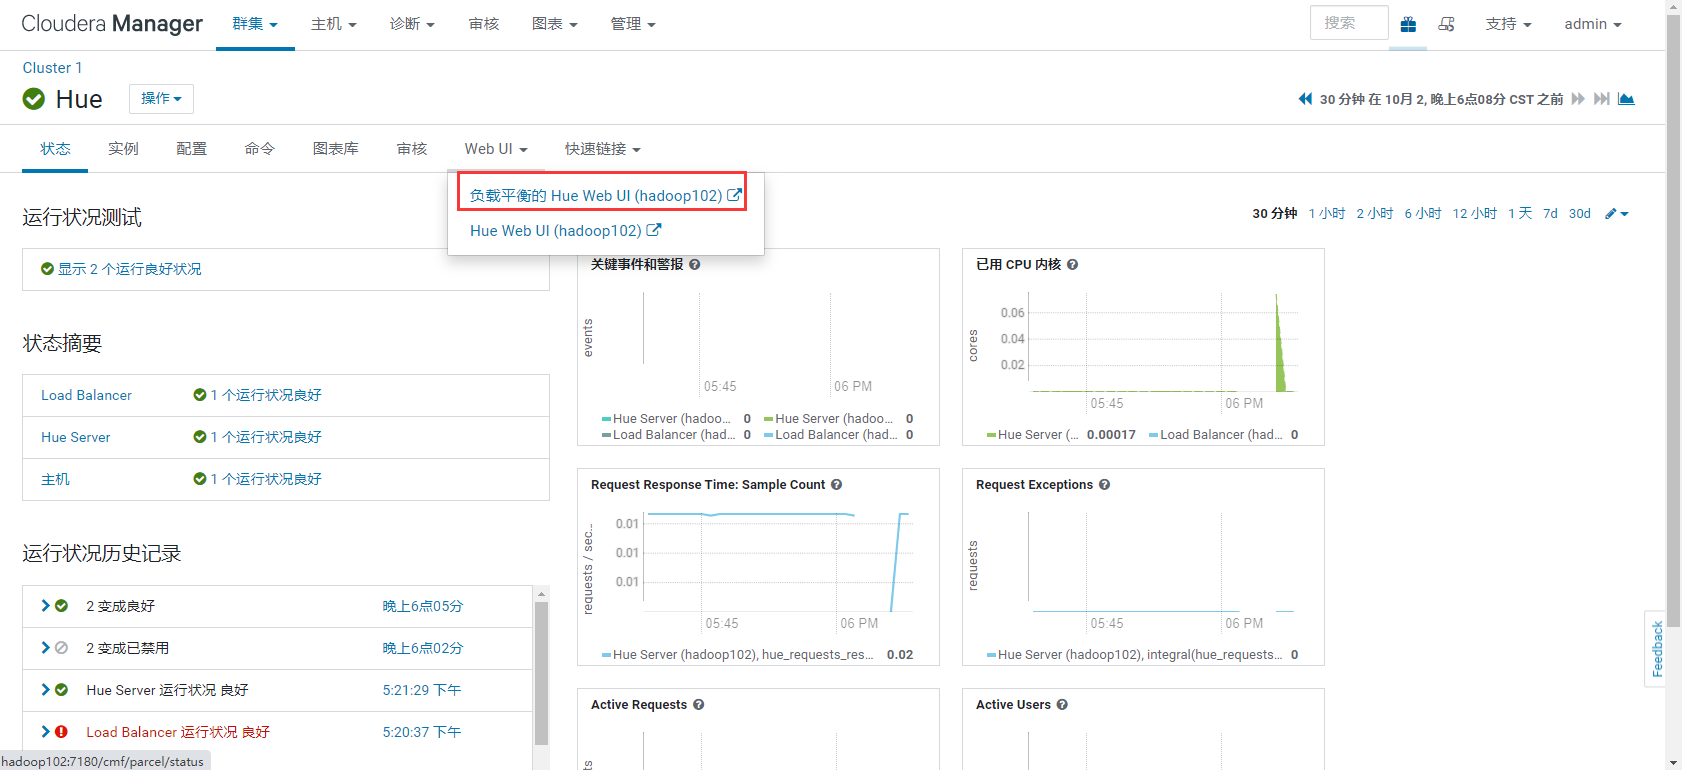The image size is (1682, 770).
Task: Open the 主机 status summary link
Action: 55,480
